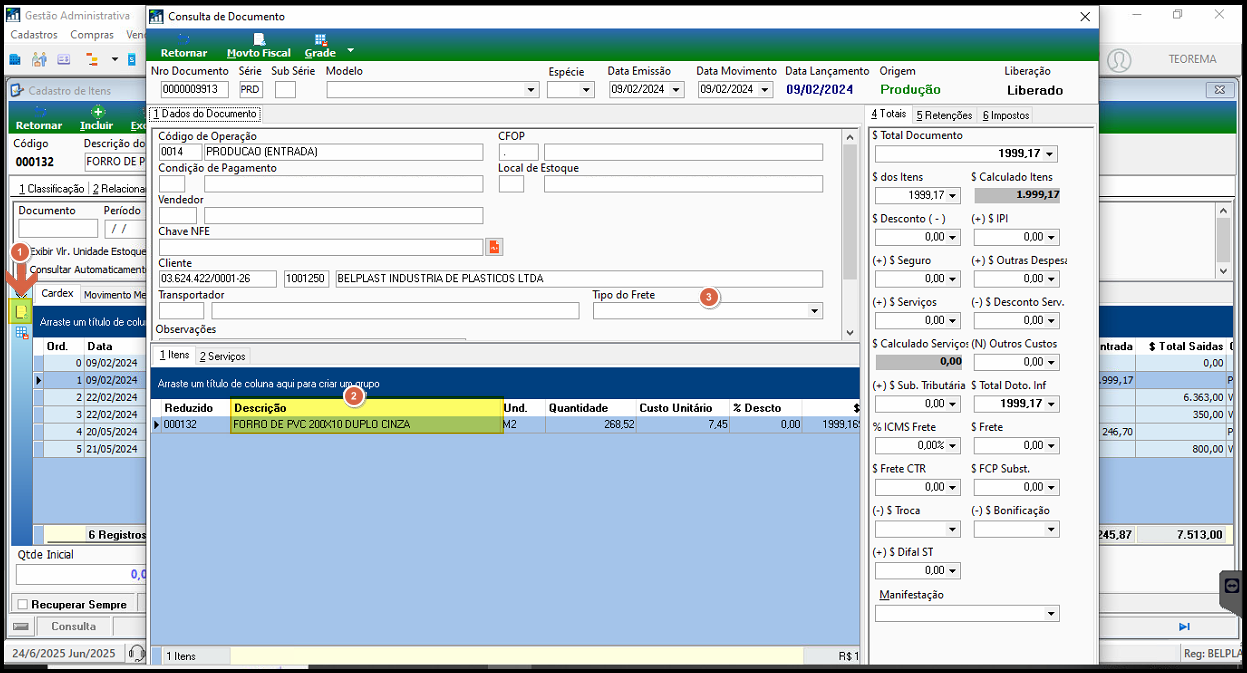Select the 1 Itens tab
The width and height of the screenshot is (1247, 673).
pyautogui.click(x=174, y=355)
